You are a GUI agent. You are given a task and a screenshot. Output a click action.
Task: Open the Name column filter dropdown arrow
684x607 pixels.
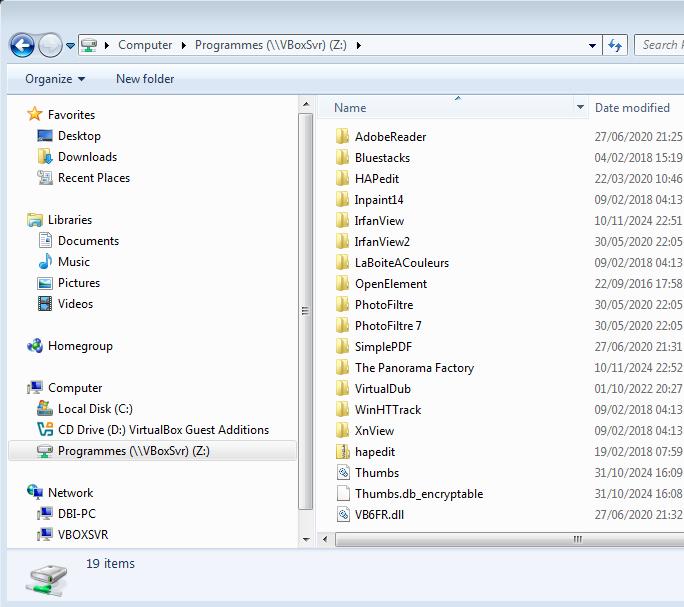[x=580, y=108]
